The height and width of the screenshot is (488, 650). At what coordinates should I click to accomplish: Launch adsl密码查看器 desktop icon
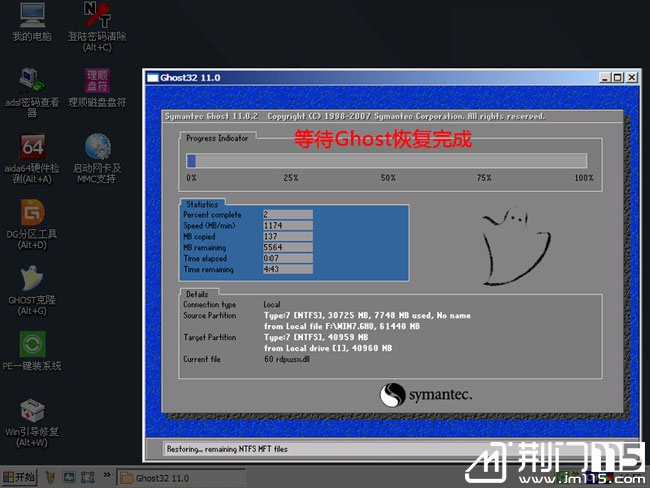tap(32, 92)
